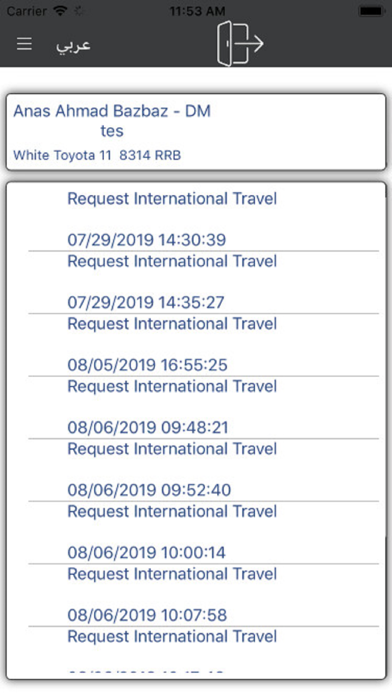The width and height of the screenshot is (392, 696).
Task: Open request dated 08/05/2019 16:55:25
Action: 203,345
